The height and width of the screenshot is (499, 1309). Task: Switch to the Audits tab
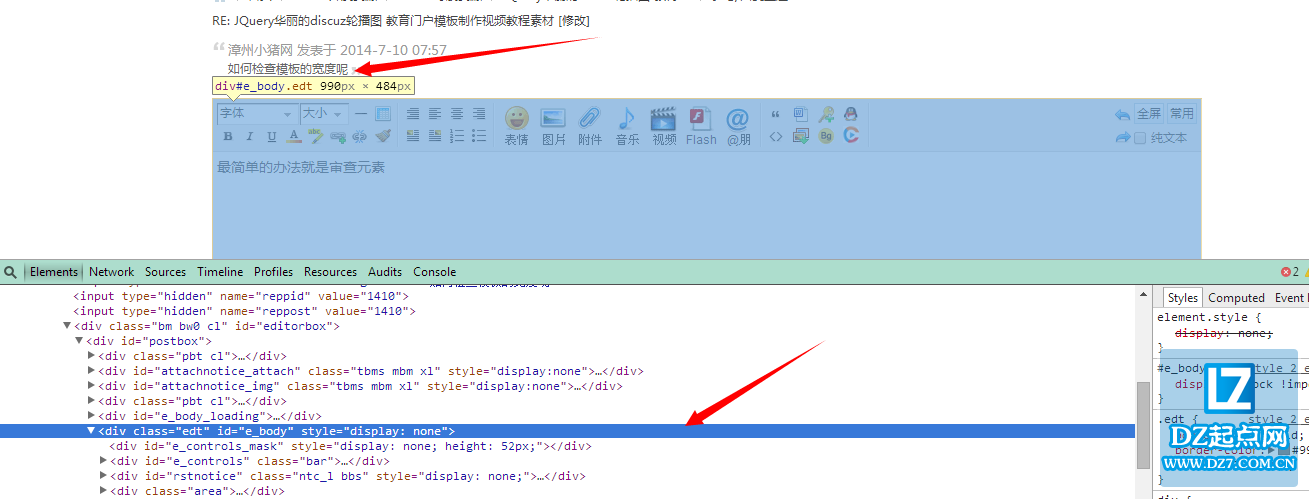click(385, 272)
